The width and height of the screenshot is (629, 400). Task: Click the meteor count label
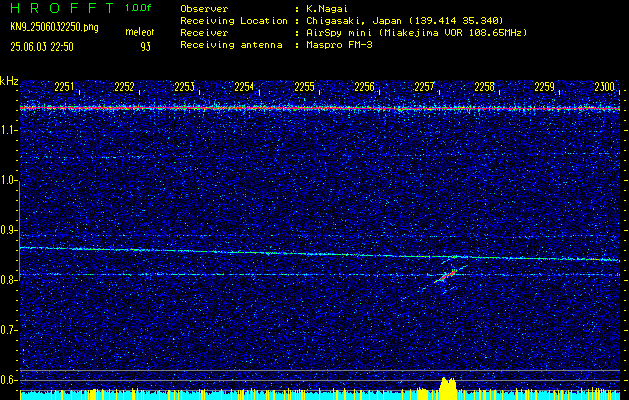pos(140,32)
